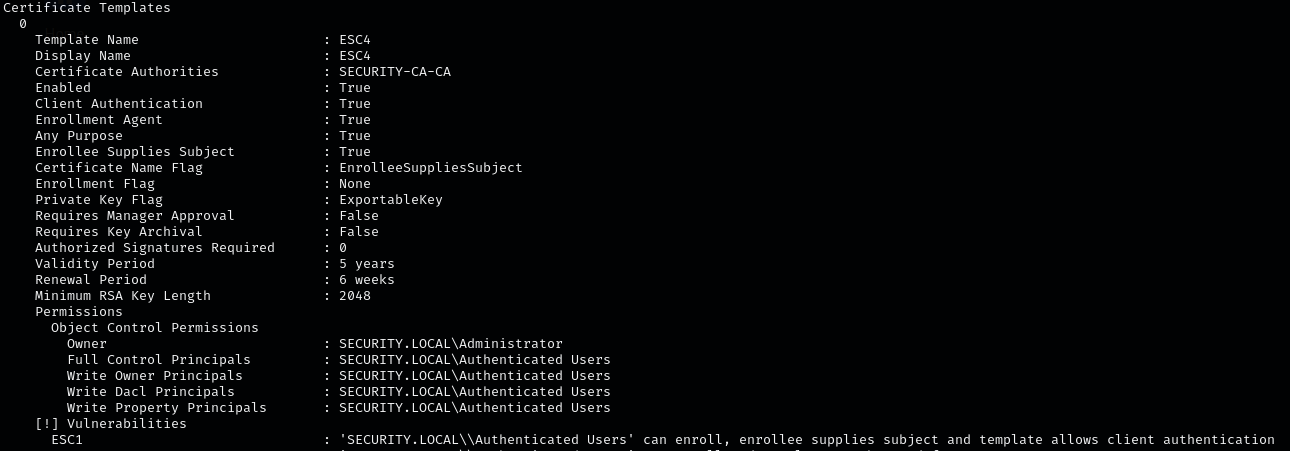
Task: Click the Requires Manager Approval label
Action: (x=135, y=216)
